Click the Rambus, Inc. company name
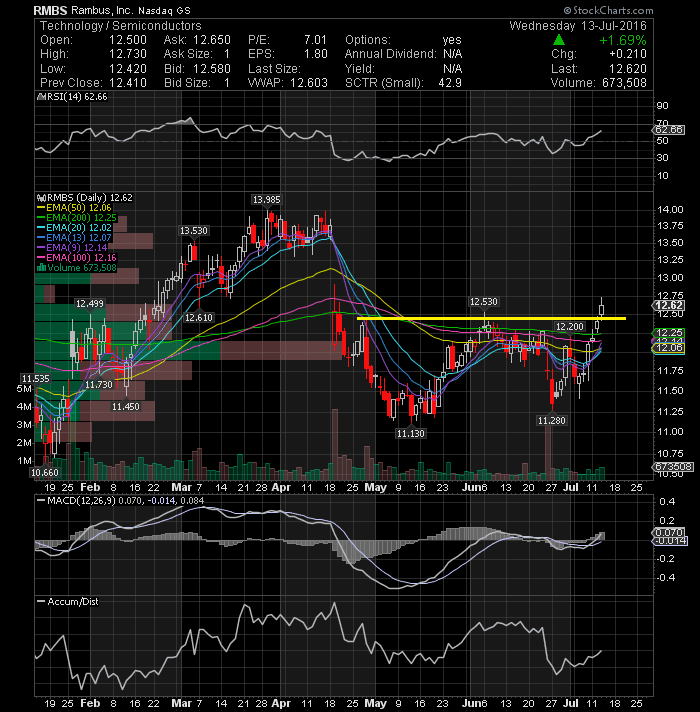This screenshot has width=700, height=712. [102, 10]
